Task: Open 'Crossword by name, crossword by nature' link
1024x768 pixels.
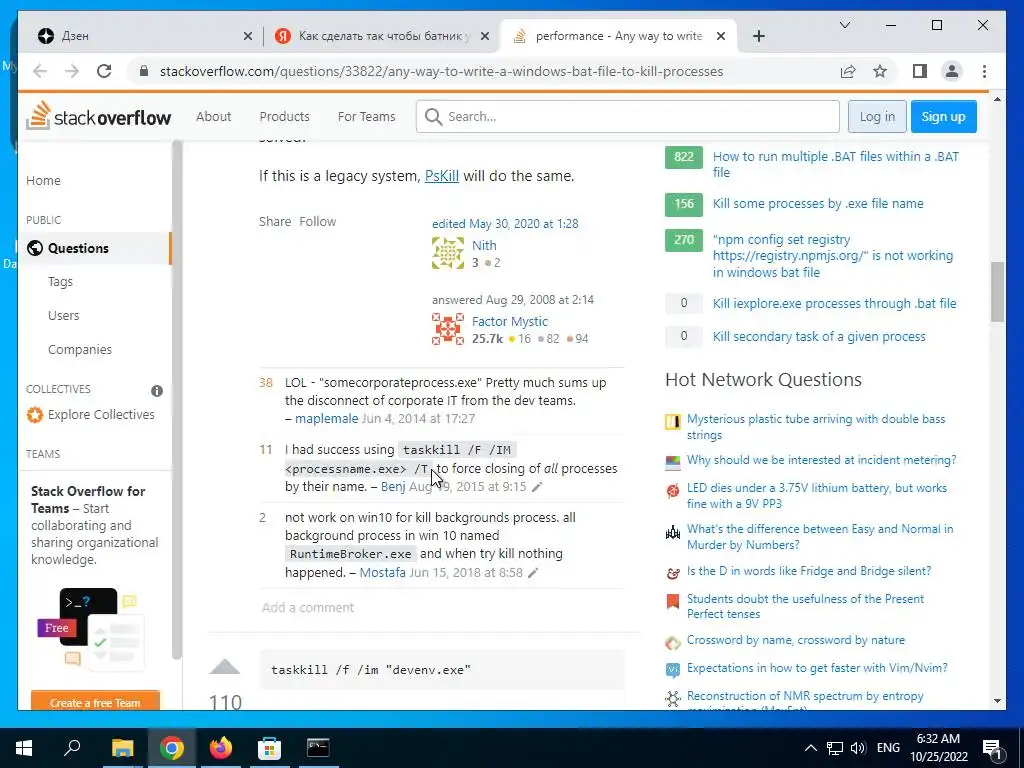Action: point(795,640)
